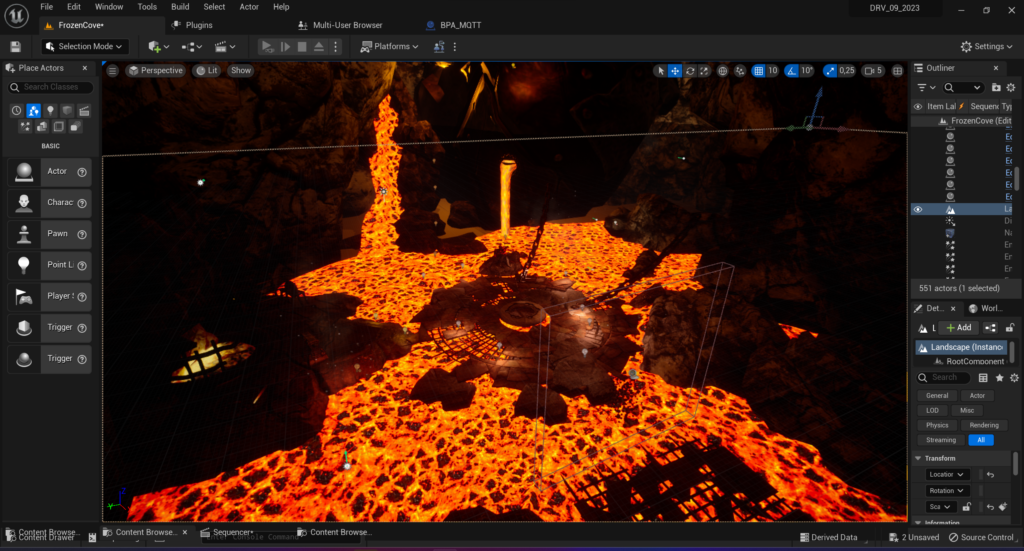Open the Build menu
This screenshot has width=1024, height=551.
coord(180,7)
